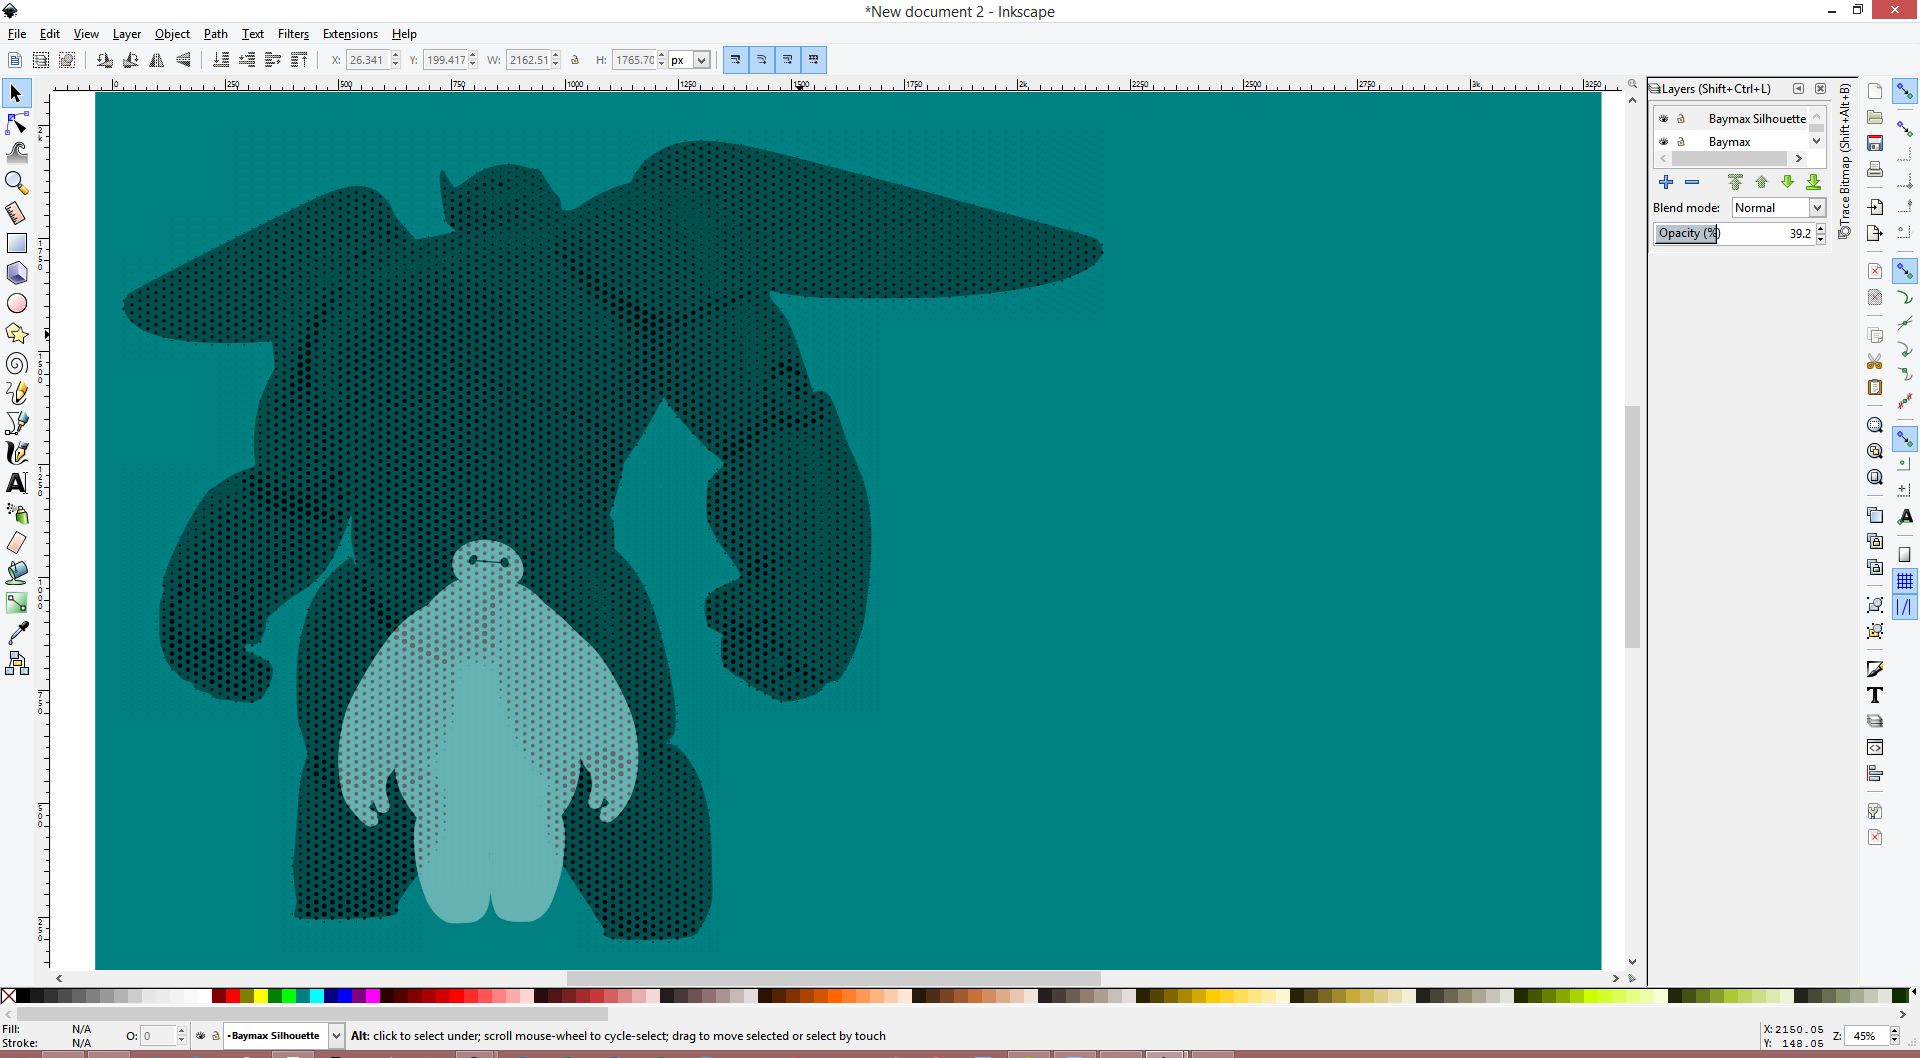The image size is (1920, 1058).
Task: Open the Extensions menu
Action: pyautogui.click(x=350, y=34)
